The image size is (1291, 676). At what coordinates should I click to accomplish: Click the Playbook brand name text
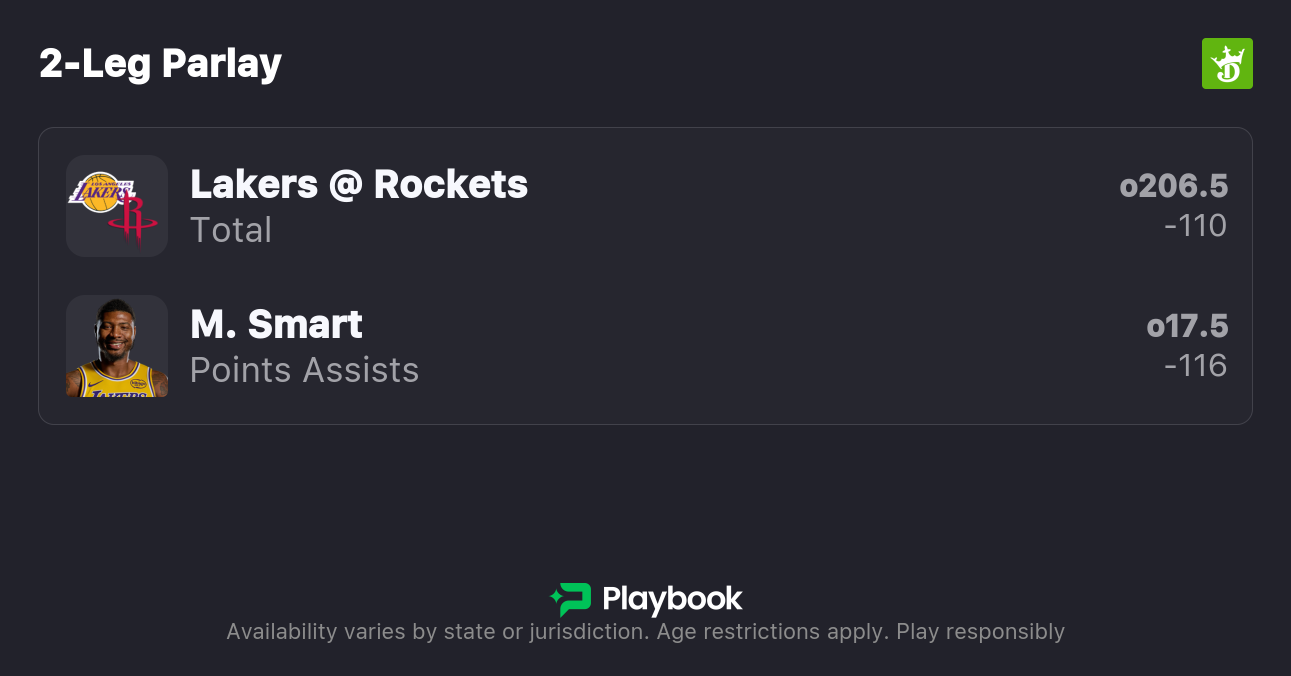pos(672,599)
